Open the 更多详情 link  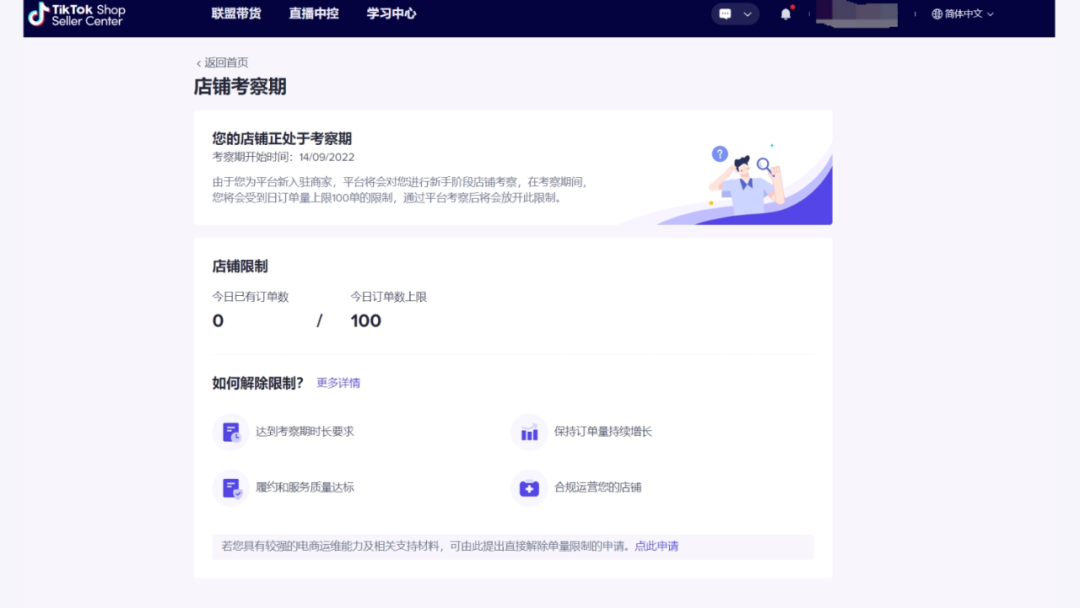(x=338, y=383)
